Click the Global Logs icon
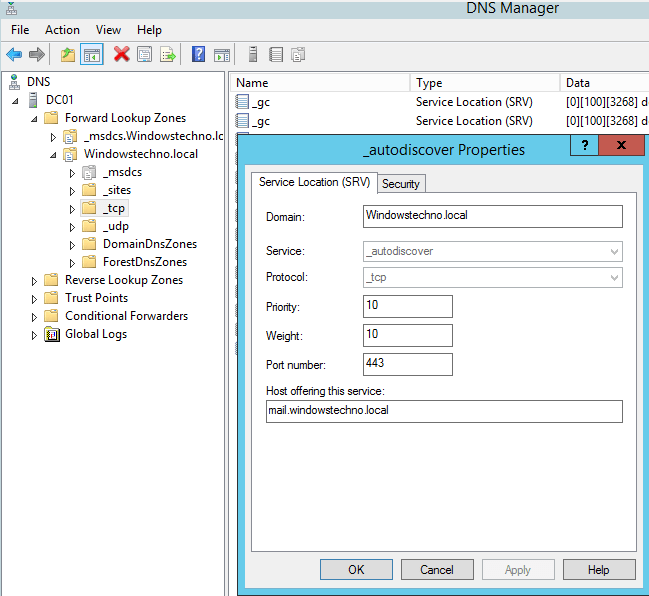The image size is (649, 596). pos(52,334)
